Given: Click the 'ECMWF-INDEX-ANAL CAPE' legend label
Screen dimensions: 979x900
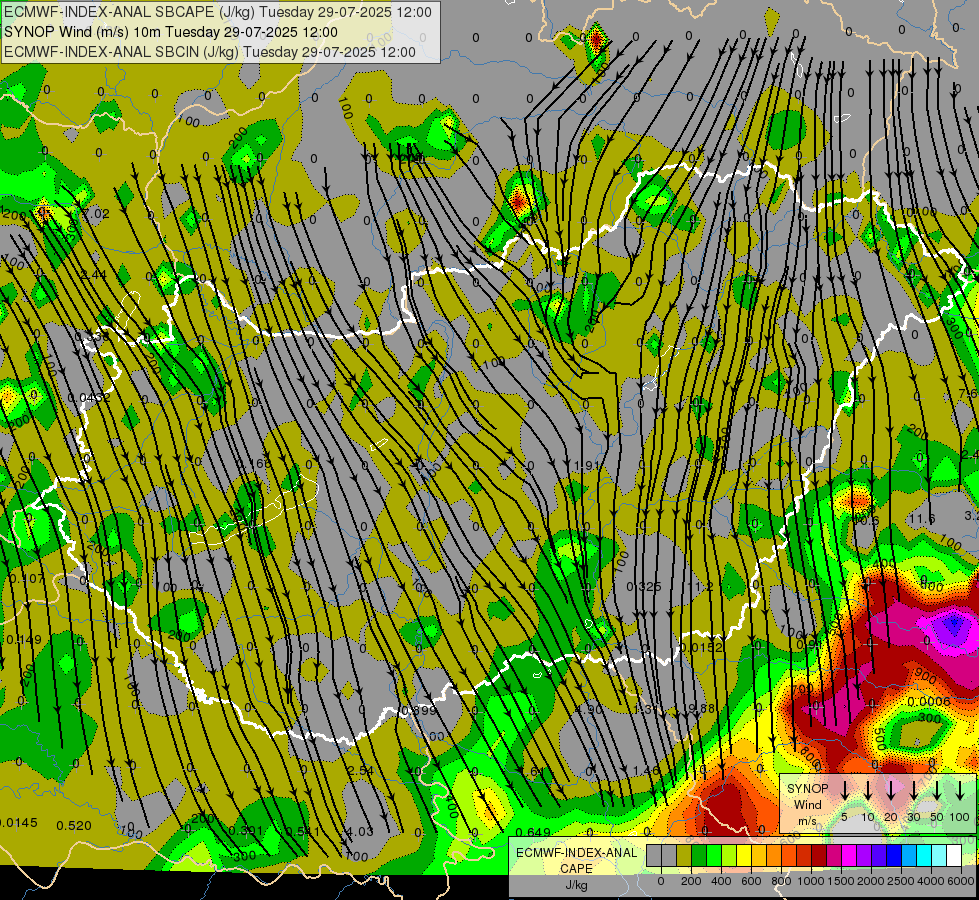Looking at the screenshot, I should [x=576, y=860].
